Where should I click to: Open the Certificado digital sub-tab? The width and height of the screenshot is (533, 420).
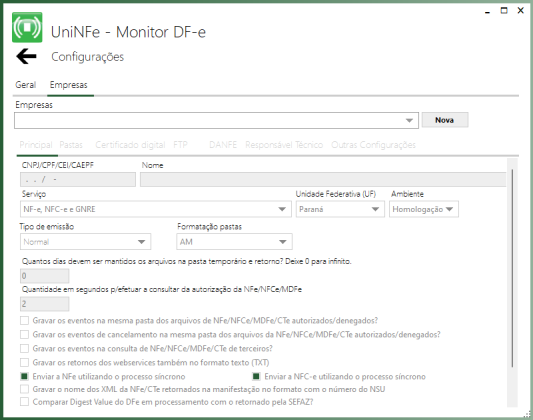point(130,145)
